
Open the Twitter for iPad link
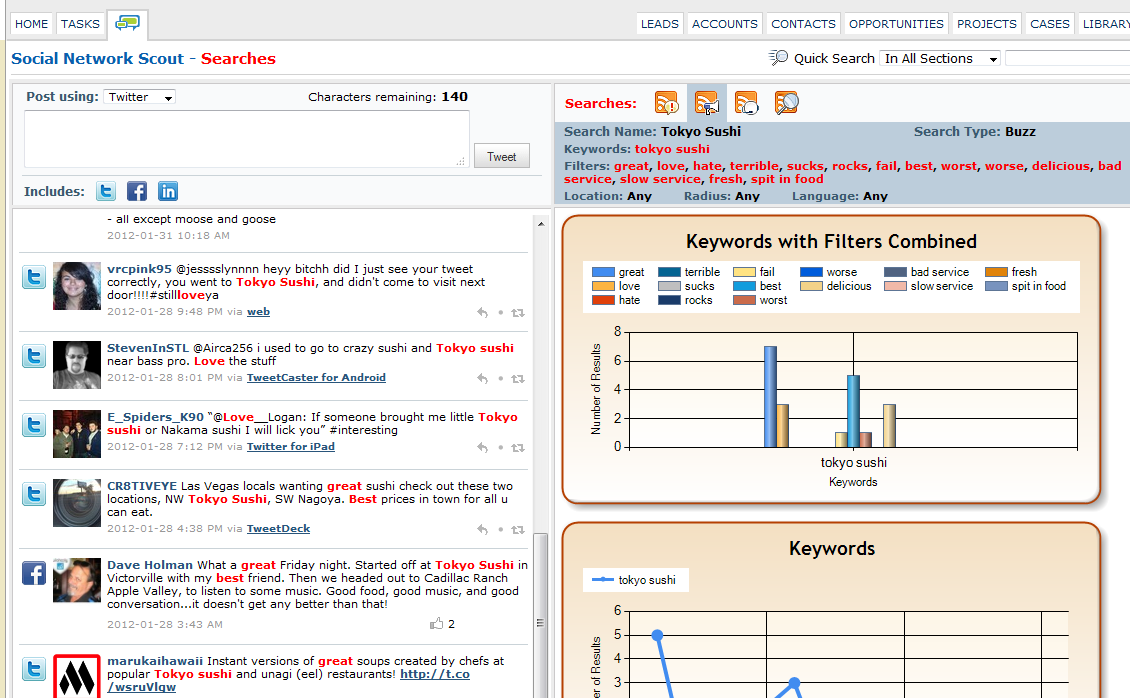click(290, 447)
